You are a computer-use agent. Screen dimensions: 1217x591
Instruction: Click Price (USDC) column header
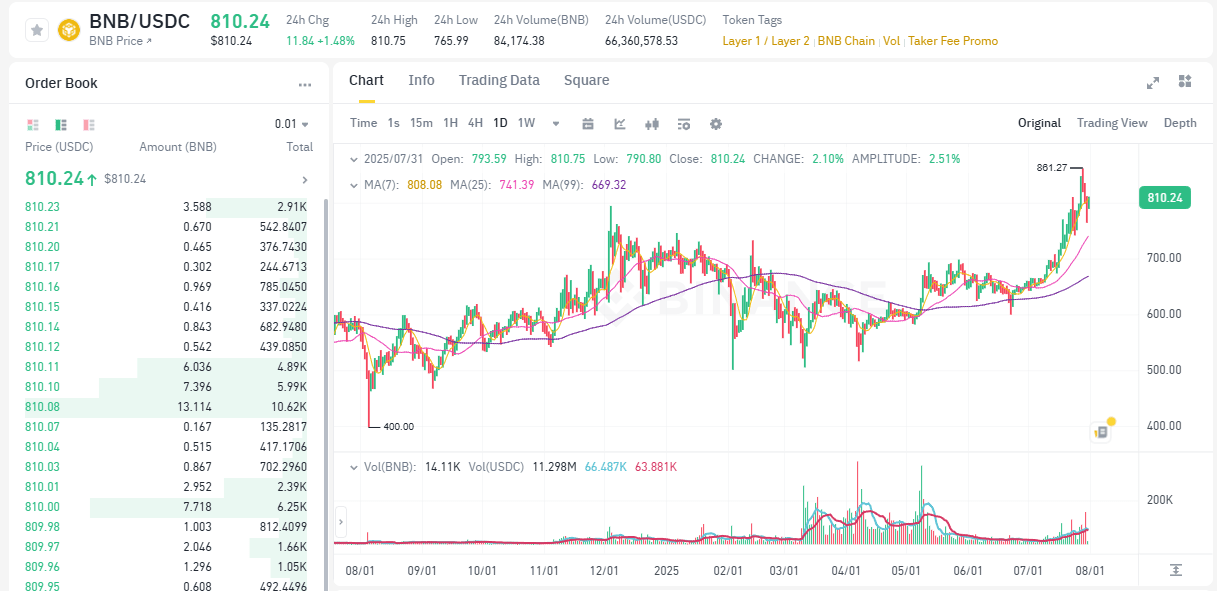pos(61,147)
